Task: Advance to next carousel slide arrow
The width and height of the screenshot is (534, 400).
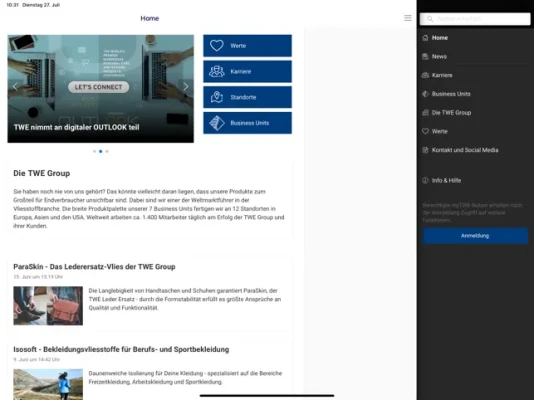Action: (x=186, y=86)
